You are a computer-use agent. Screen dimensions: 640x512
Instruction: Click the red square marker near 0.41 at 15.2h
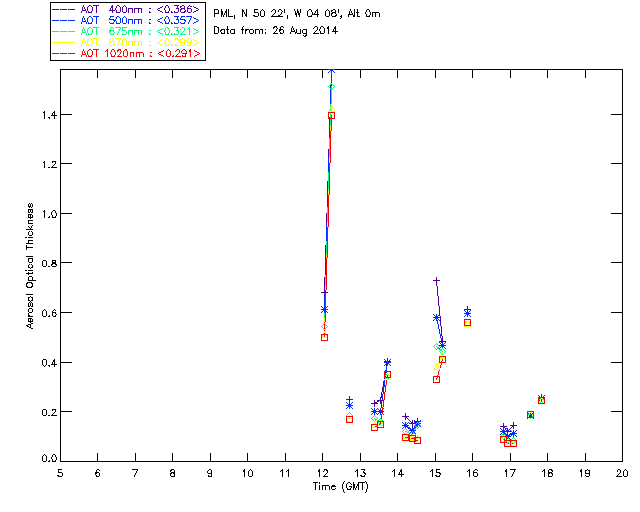pos(442,359)
